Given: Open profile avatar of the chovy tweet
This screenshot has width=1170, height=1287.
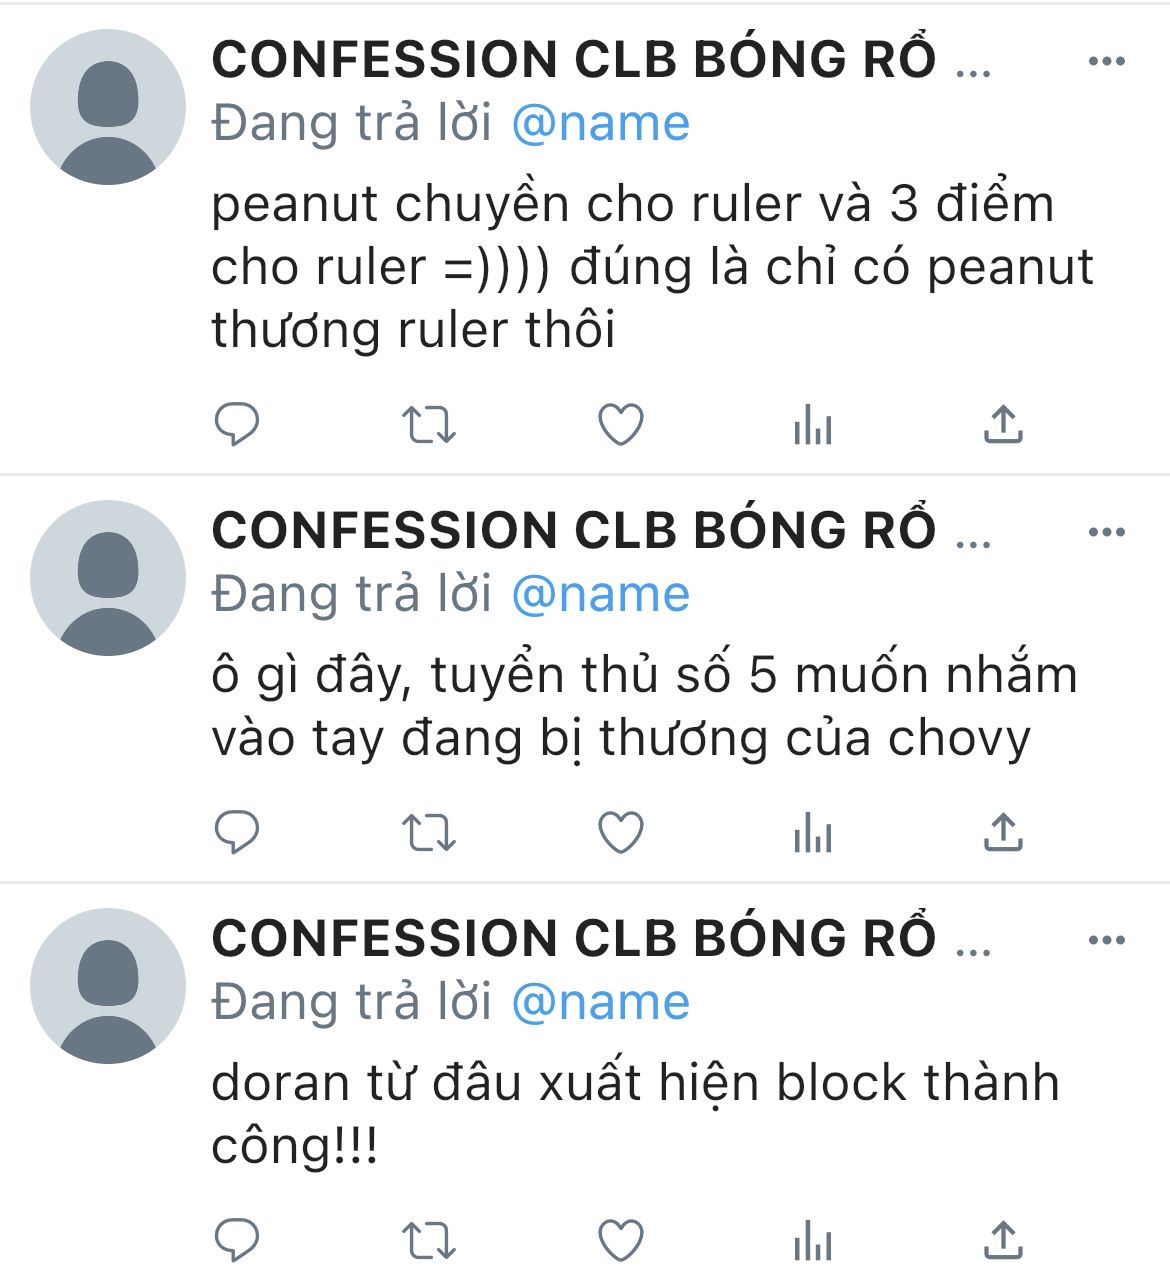Looking at the screenshot, I should tap(108, 578).
